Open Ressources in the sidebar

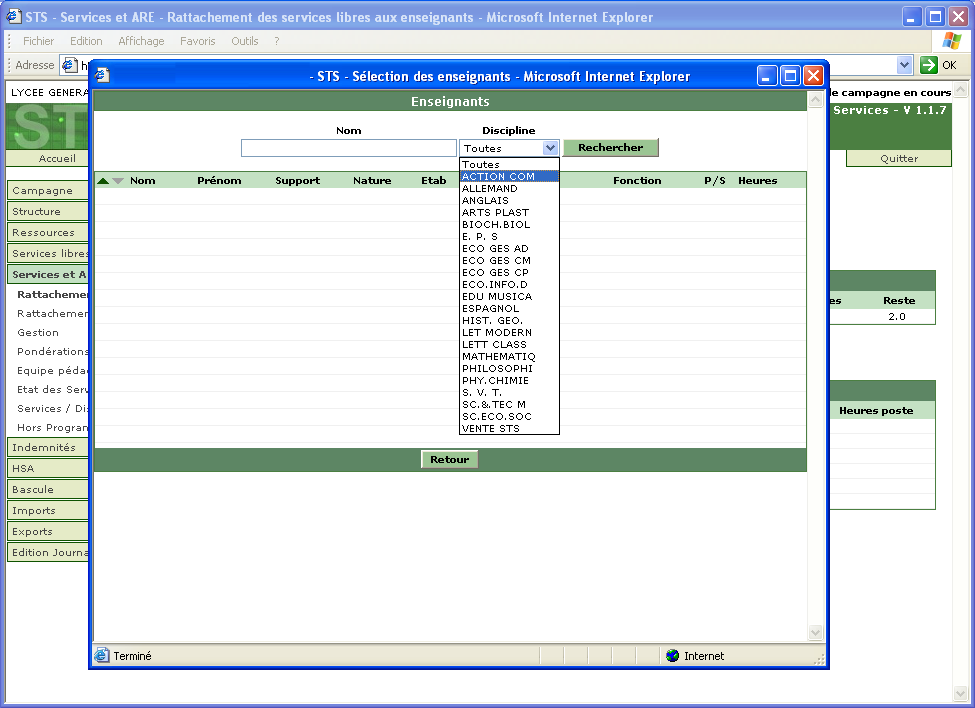47,232
